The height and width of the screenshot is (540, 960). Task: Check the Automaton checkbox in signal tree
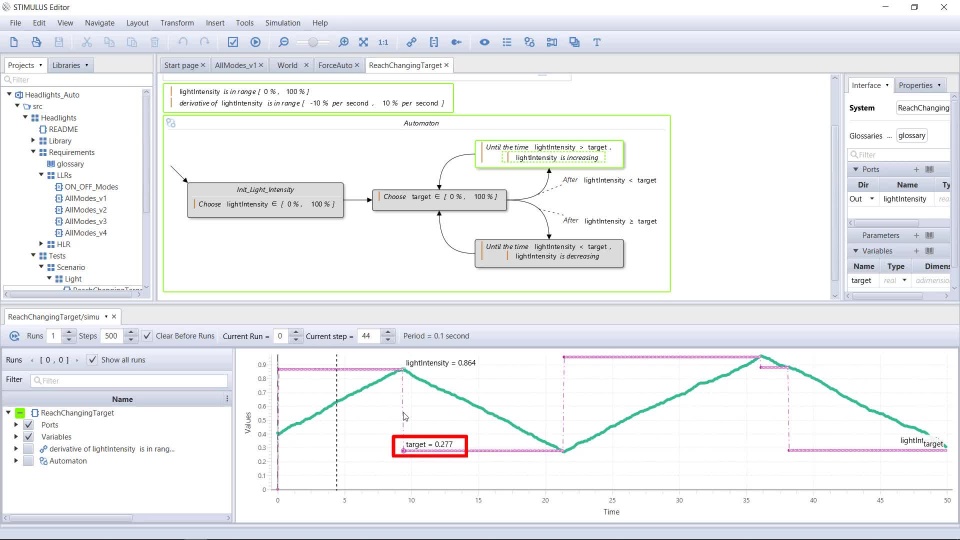click(28, 461)
